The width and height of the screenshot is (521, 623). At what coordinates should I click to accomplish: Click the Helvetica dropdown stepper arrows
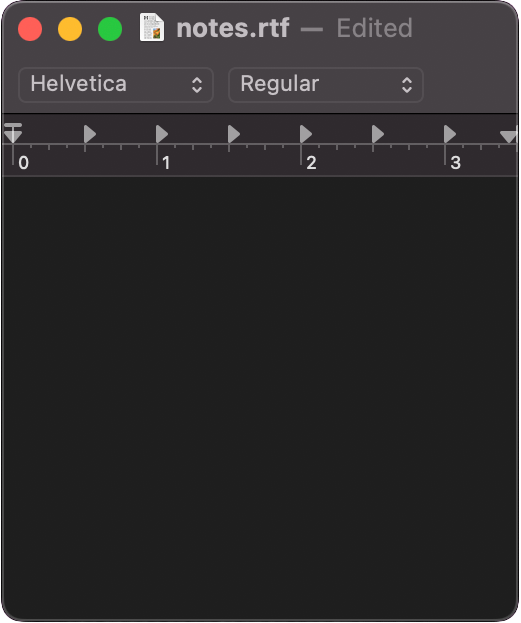click(197, 85)
